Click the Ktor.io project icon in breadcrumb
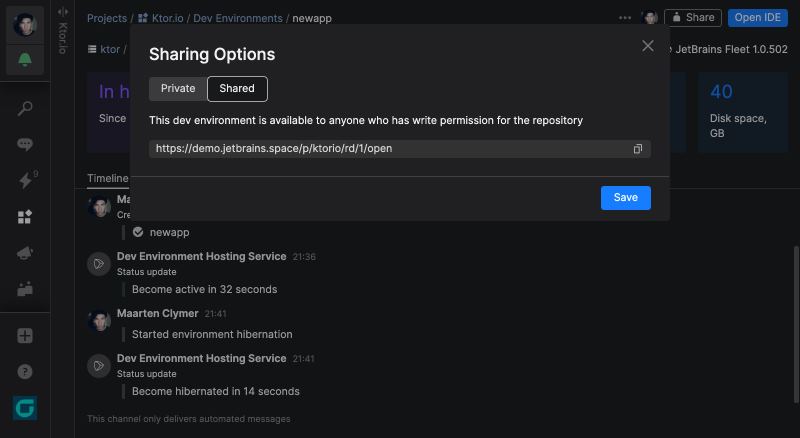 tap(143, 18)
